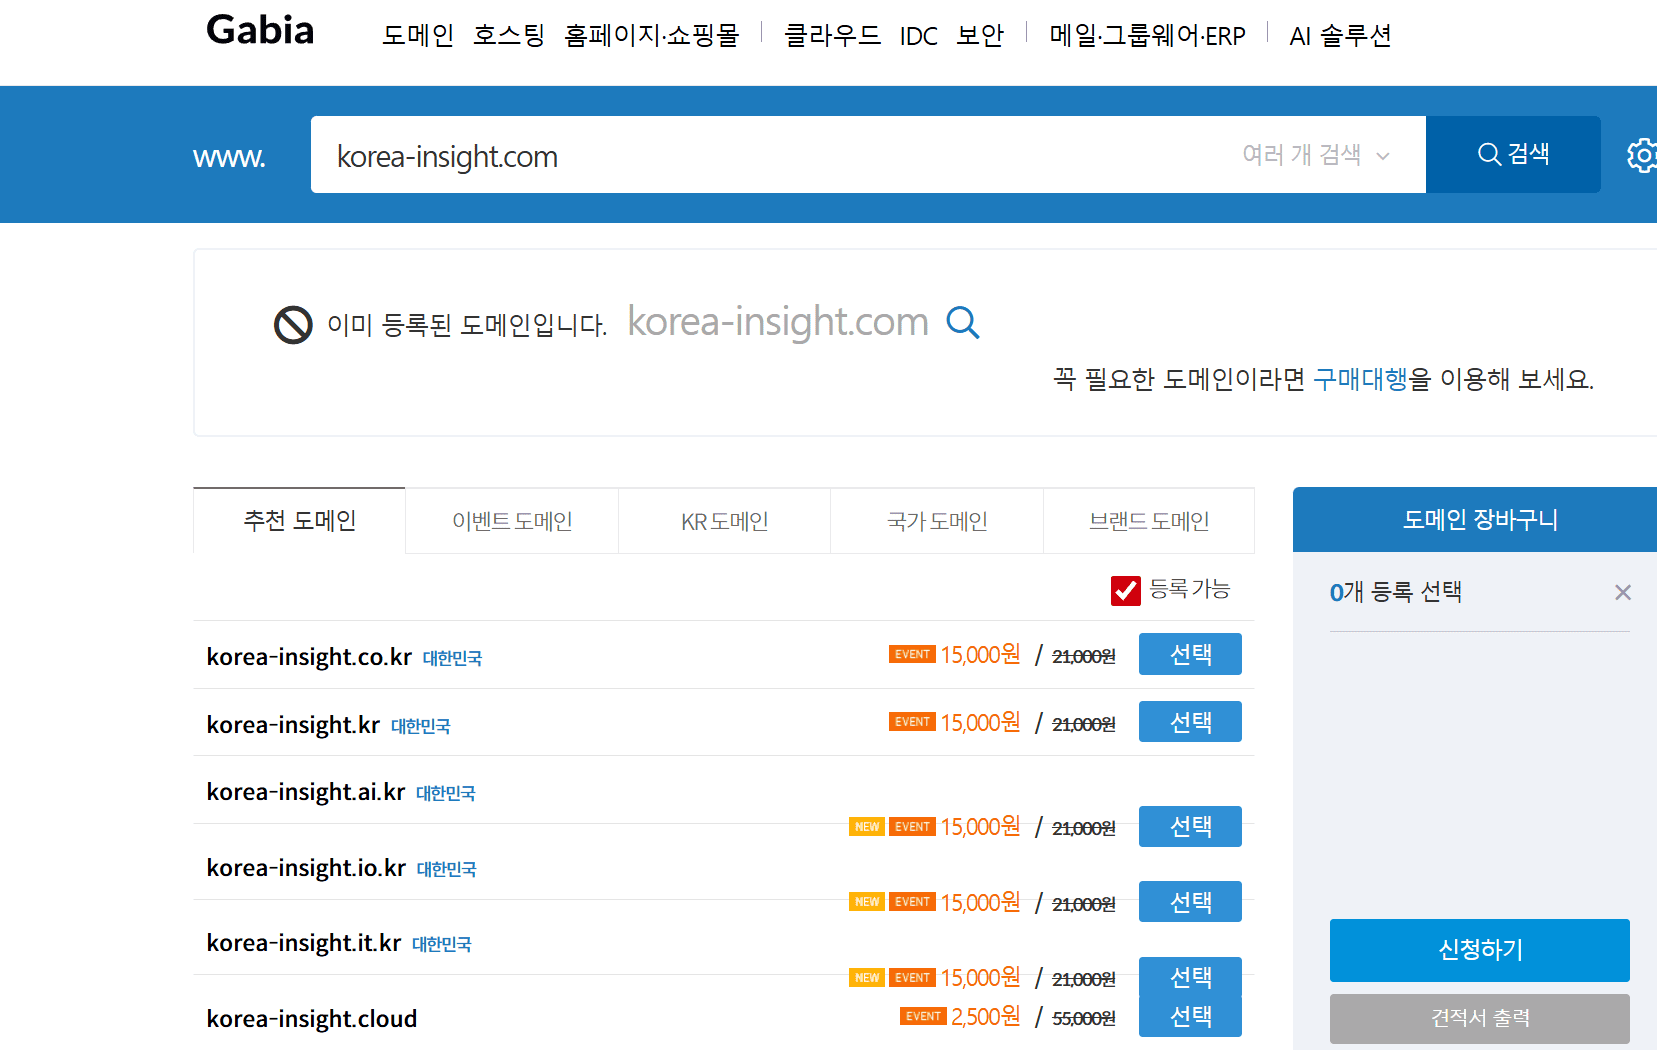
Task: Select korea-insight.co.kr with 선택 button
Action: [x=1190, y=654]
